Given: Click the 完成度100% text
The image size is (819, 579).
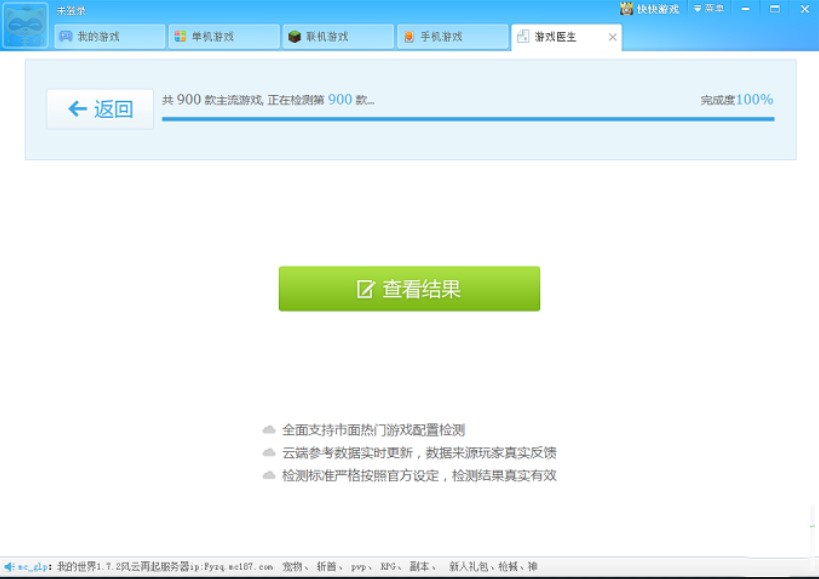Looking at the screenshot, I should click(x=736, y=100).
